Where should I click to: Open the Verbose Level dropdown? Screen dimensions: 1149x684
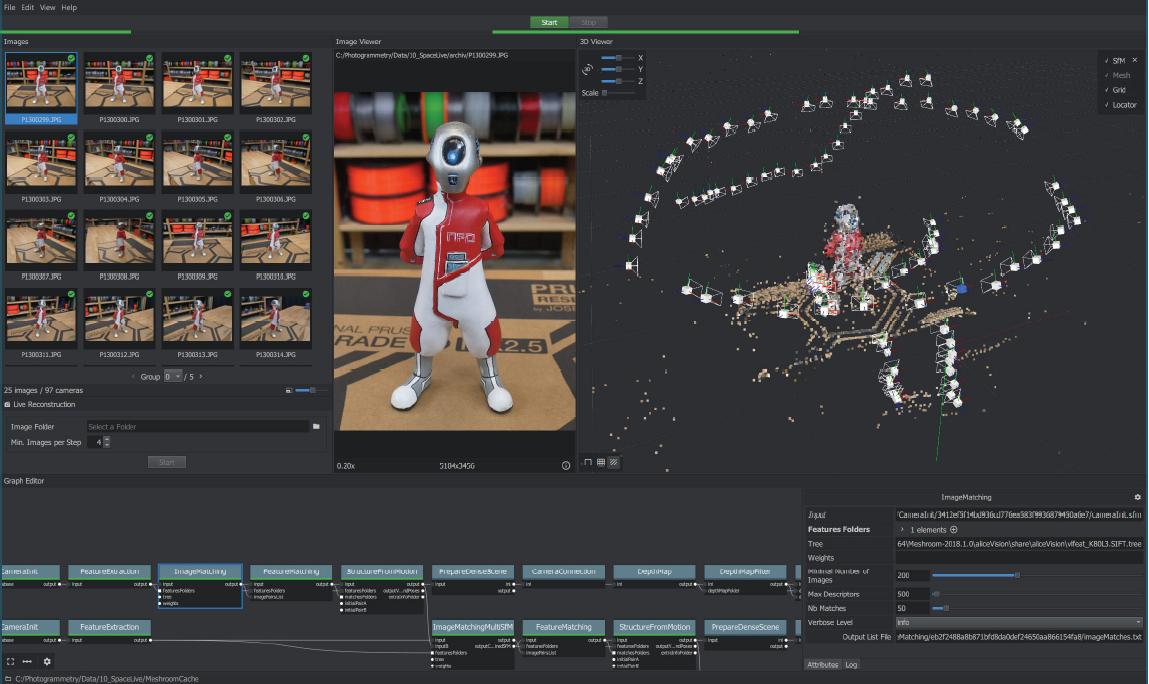pyautogui.click(x=1018, y=622)
